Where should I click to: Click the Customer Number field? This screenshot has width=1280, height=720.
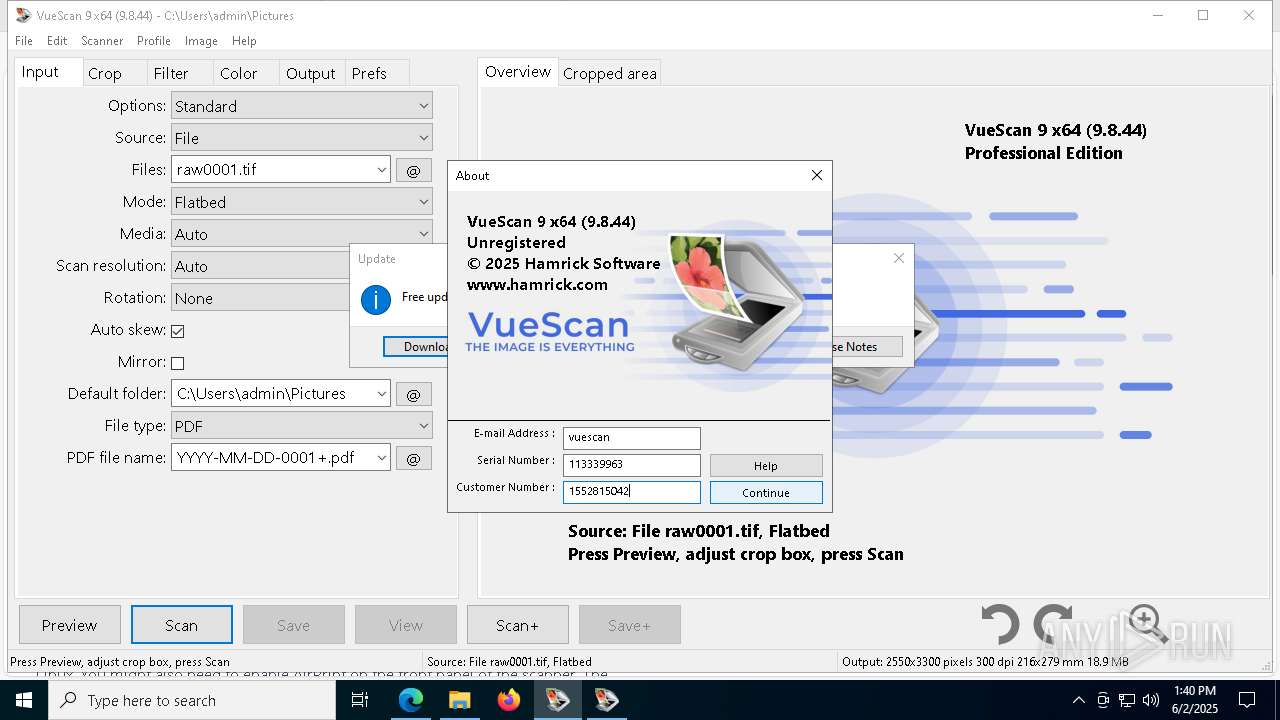[x=632, y=492]
